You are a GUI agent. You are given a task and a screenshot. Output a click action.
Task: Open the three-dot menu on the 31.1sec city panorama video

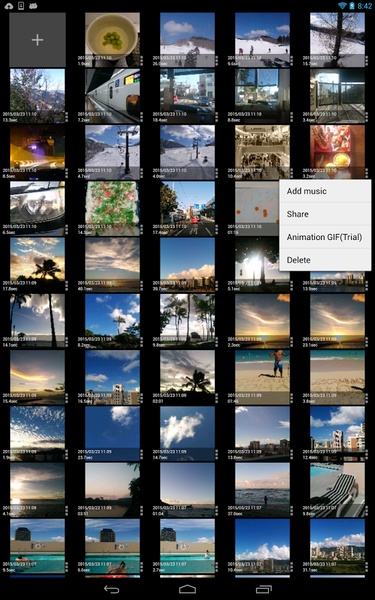(366, 567)
